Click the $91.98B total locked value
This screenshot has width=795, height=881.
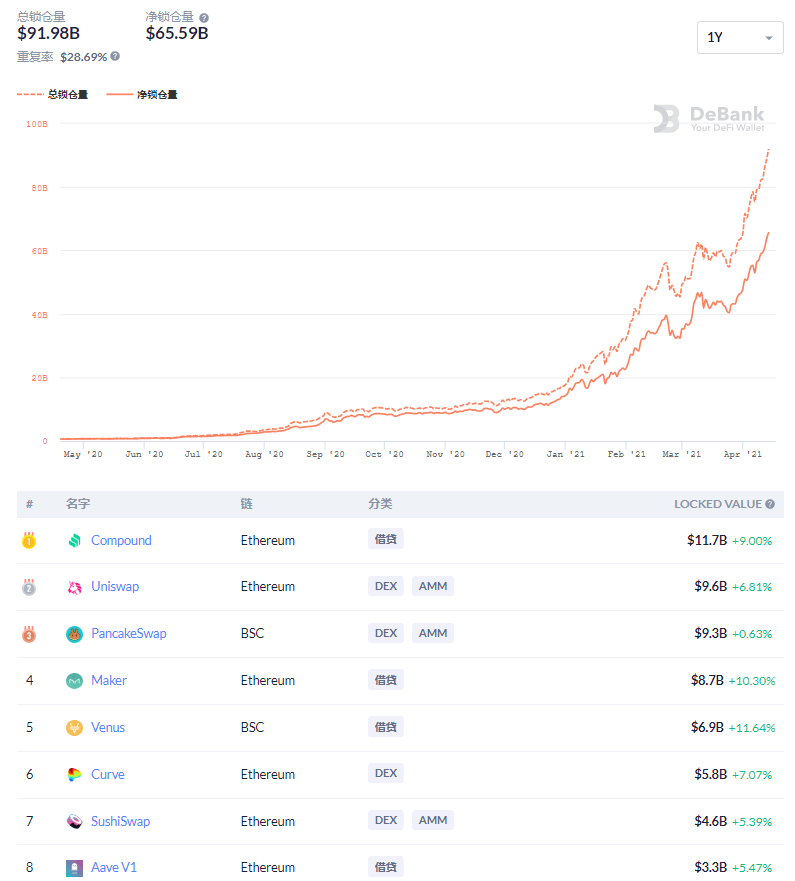click(48, 33)
